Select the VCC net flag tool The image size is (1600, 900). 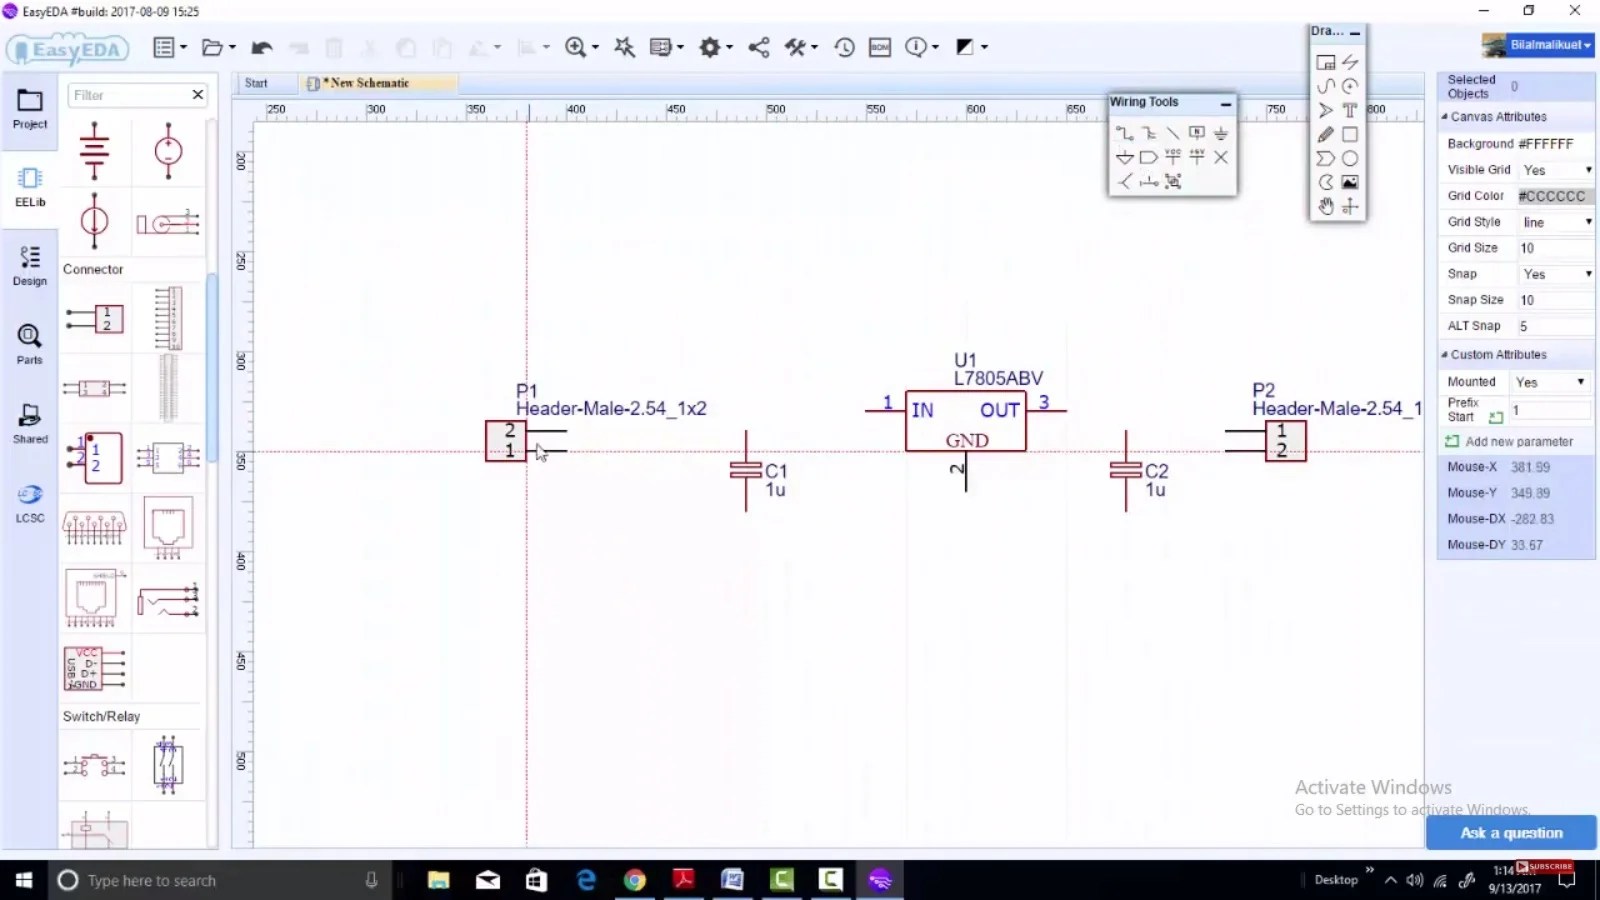click(1172, 157)
